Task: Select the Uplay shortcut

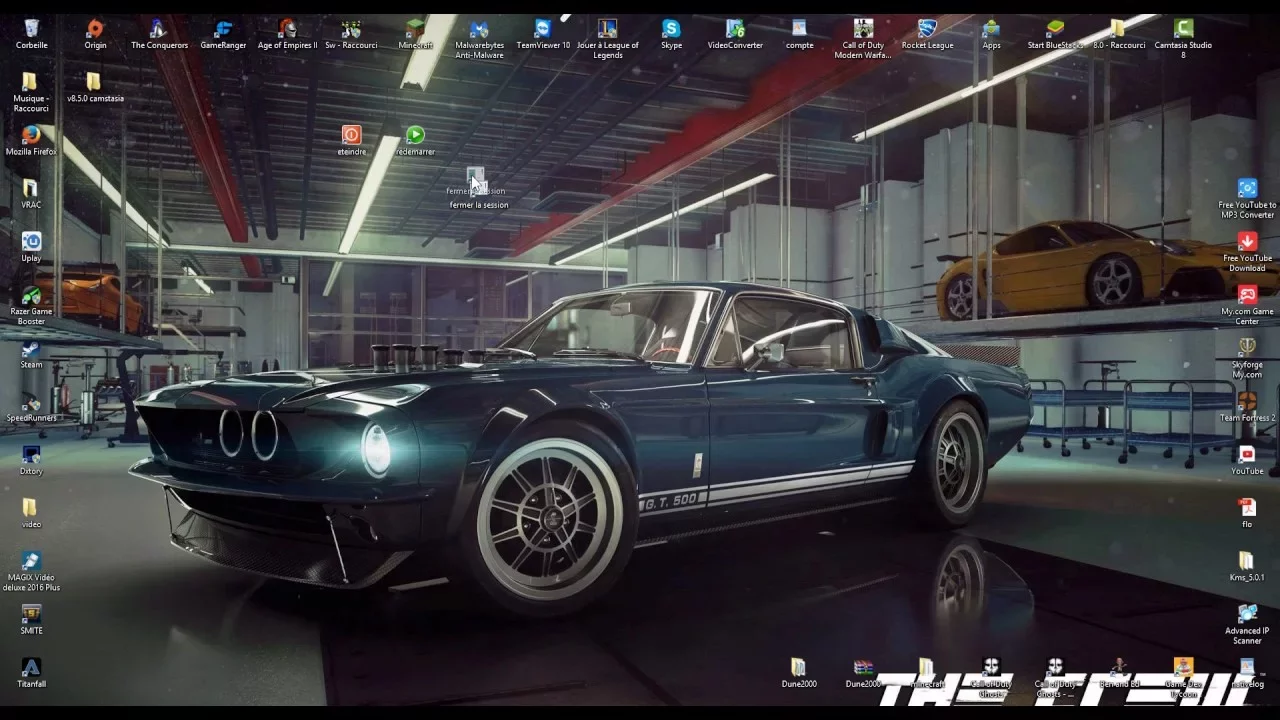Action: tap(31, 241)
